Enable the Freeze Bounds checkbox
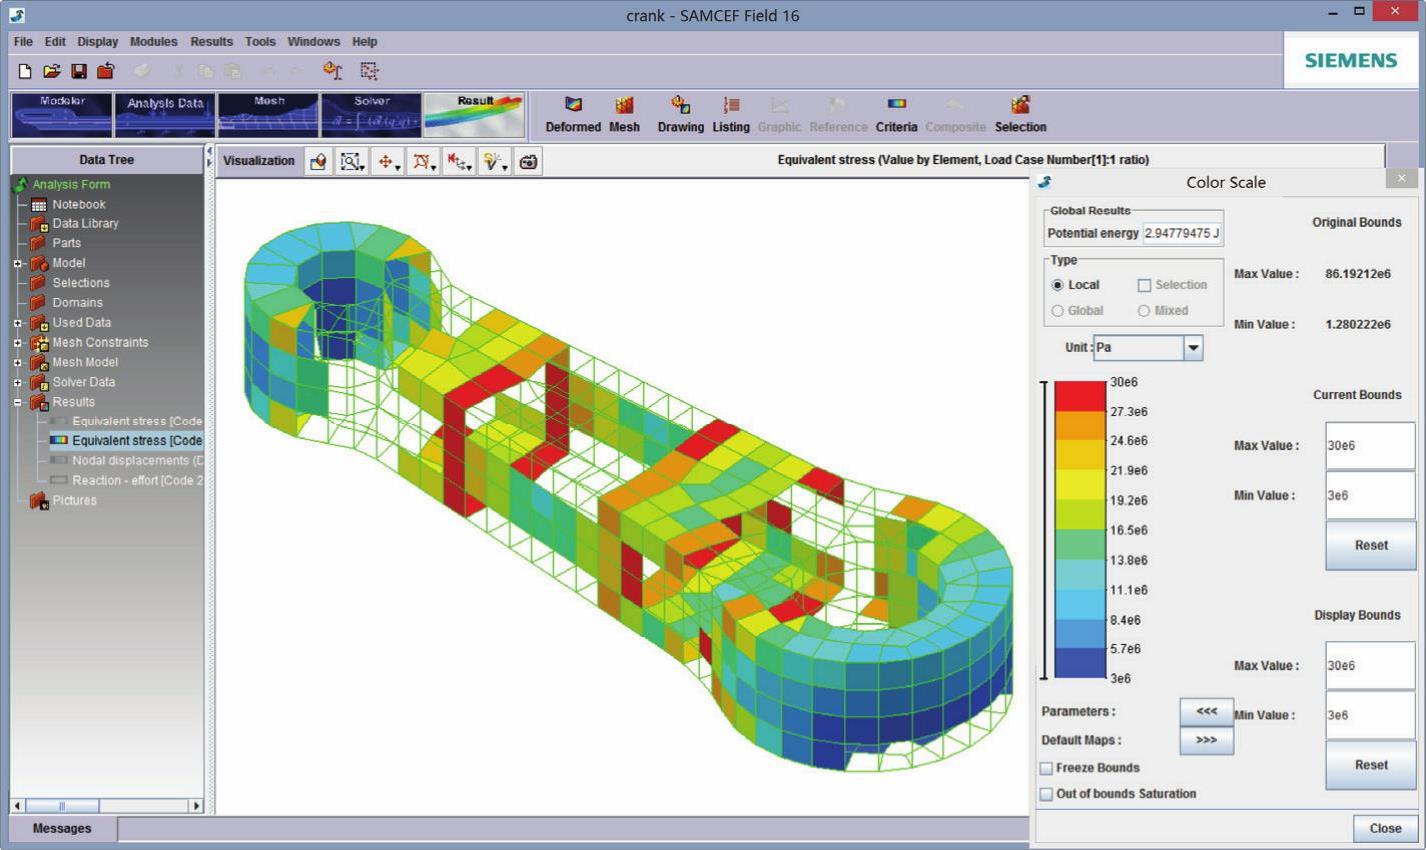The image size is (1426, 850). pyautogui.click(x=1046, y=768)
